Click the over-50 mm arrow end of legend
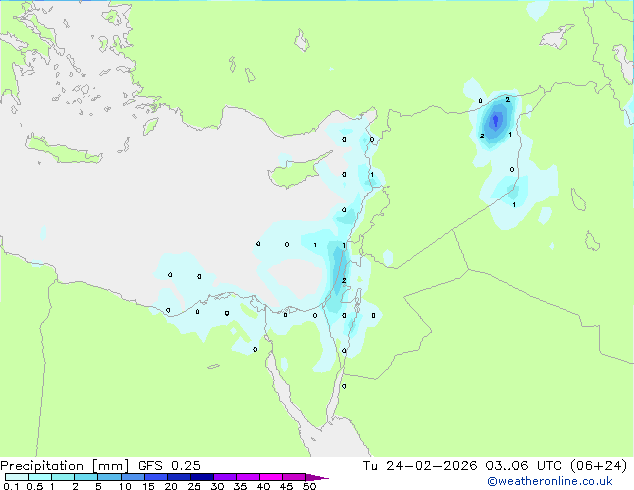Viewport: 634px width, 490px height. [317, 477]
